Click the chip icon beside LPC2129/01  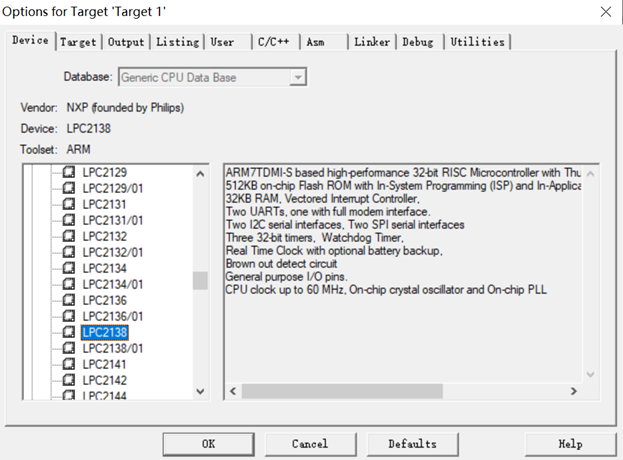[x=69, y=188]
